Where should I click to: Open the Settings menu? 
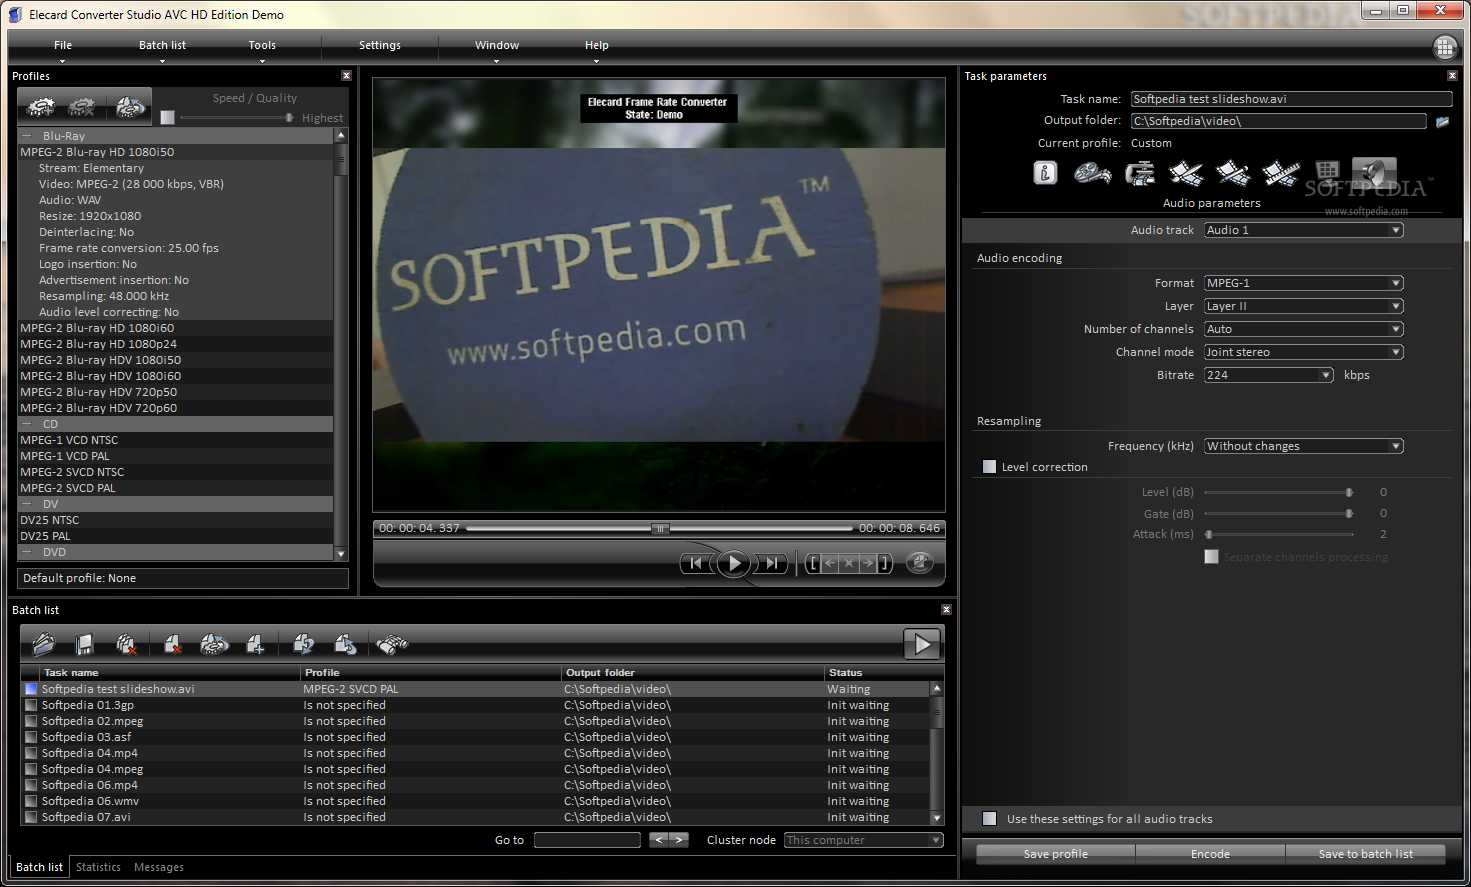click(380, 45)
